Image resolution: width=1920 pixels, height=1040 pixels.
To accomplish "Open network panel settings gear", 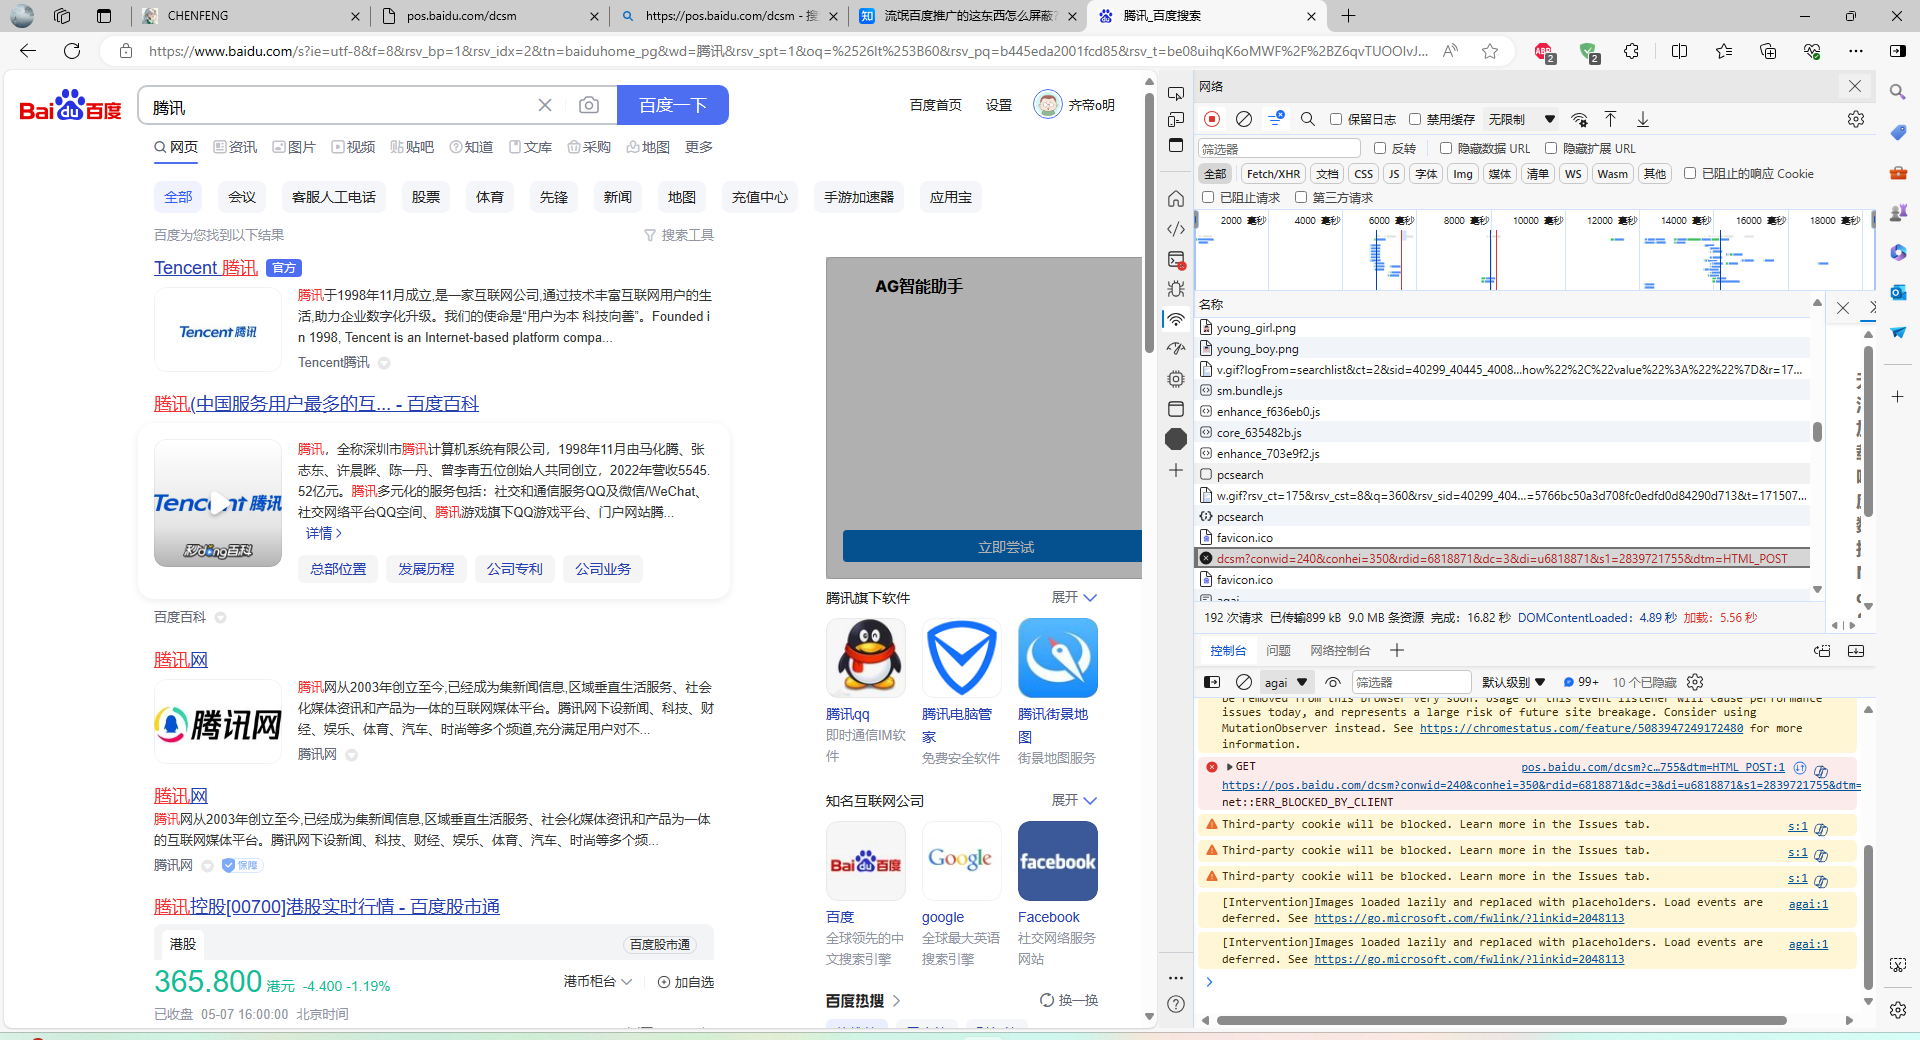I will pos(1856,119).
